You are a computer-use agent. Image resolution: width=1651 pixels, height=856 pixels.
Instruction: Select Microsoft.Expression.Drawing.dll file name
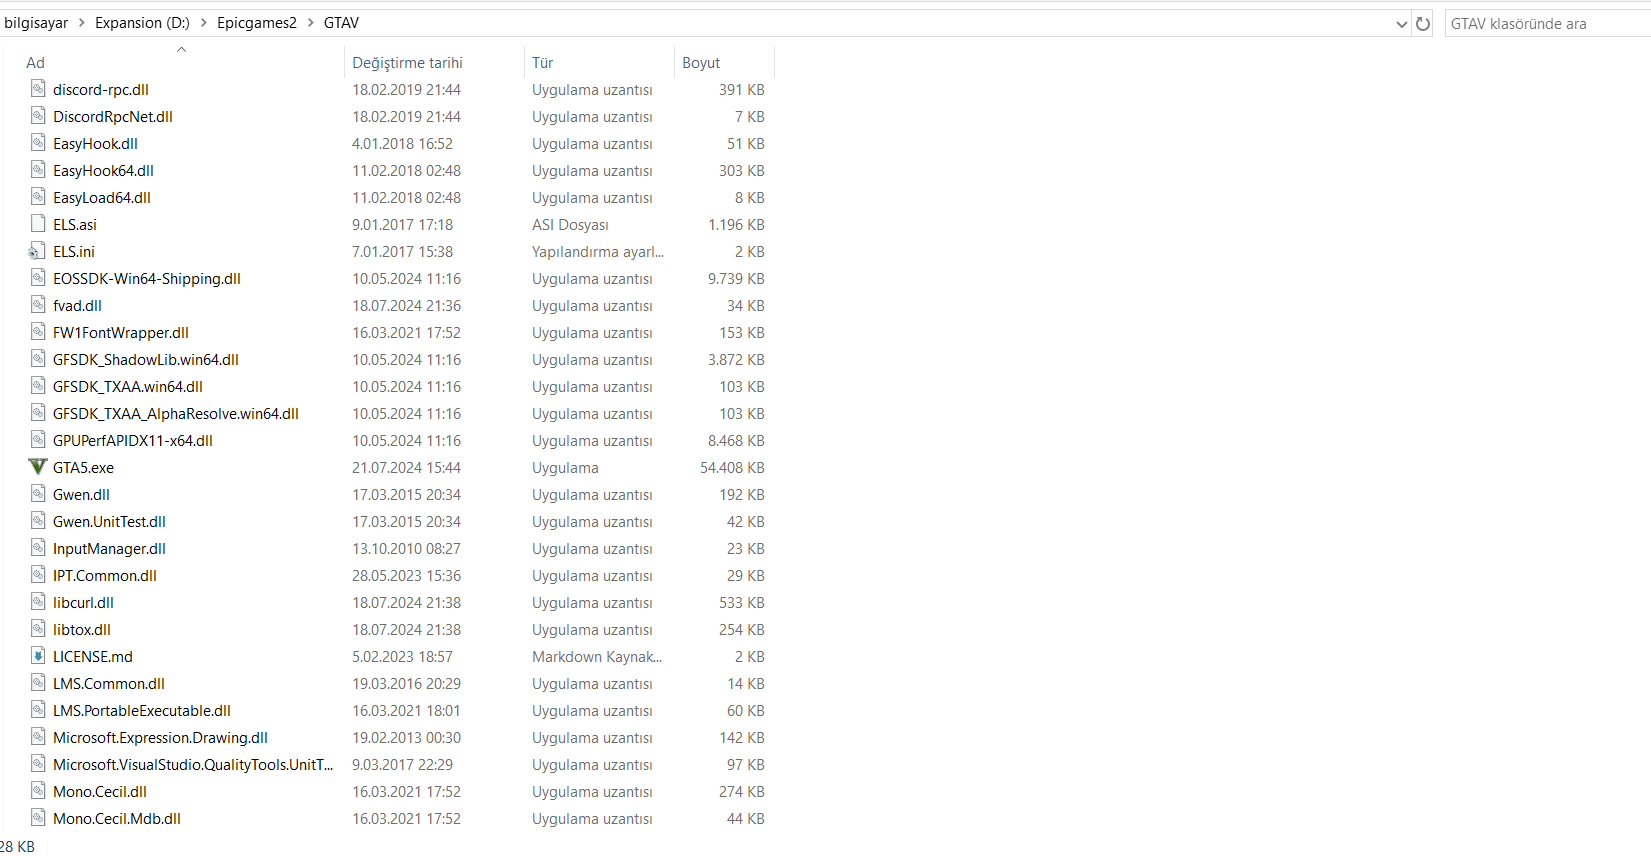click(x=160, y=737)
